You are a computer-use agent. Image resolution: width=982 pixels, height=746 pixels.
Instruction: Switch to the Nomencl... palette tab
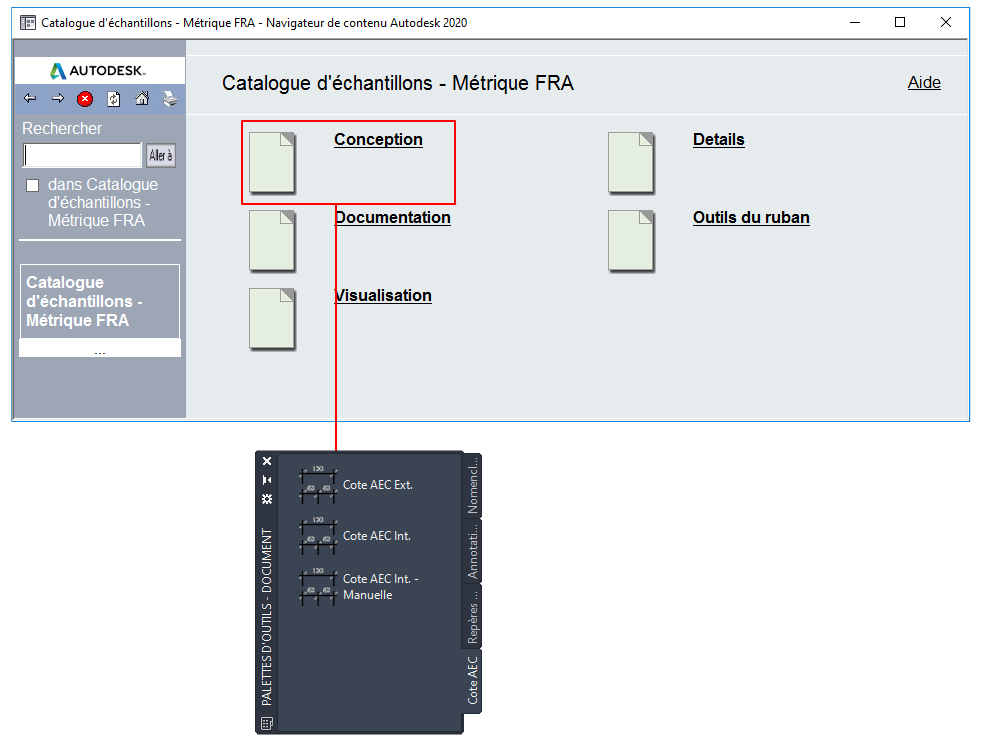(x=472, y=485)
